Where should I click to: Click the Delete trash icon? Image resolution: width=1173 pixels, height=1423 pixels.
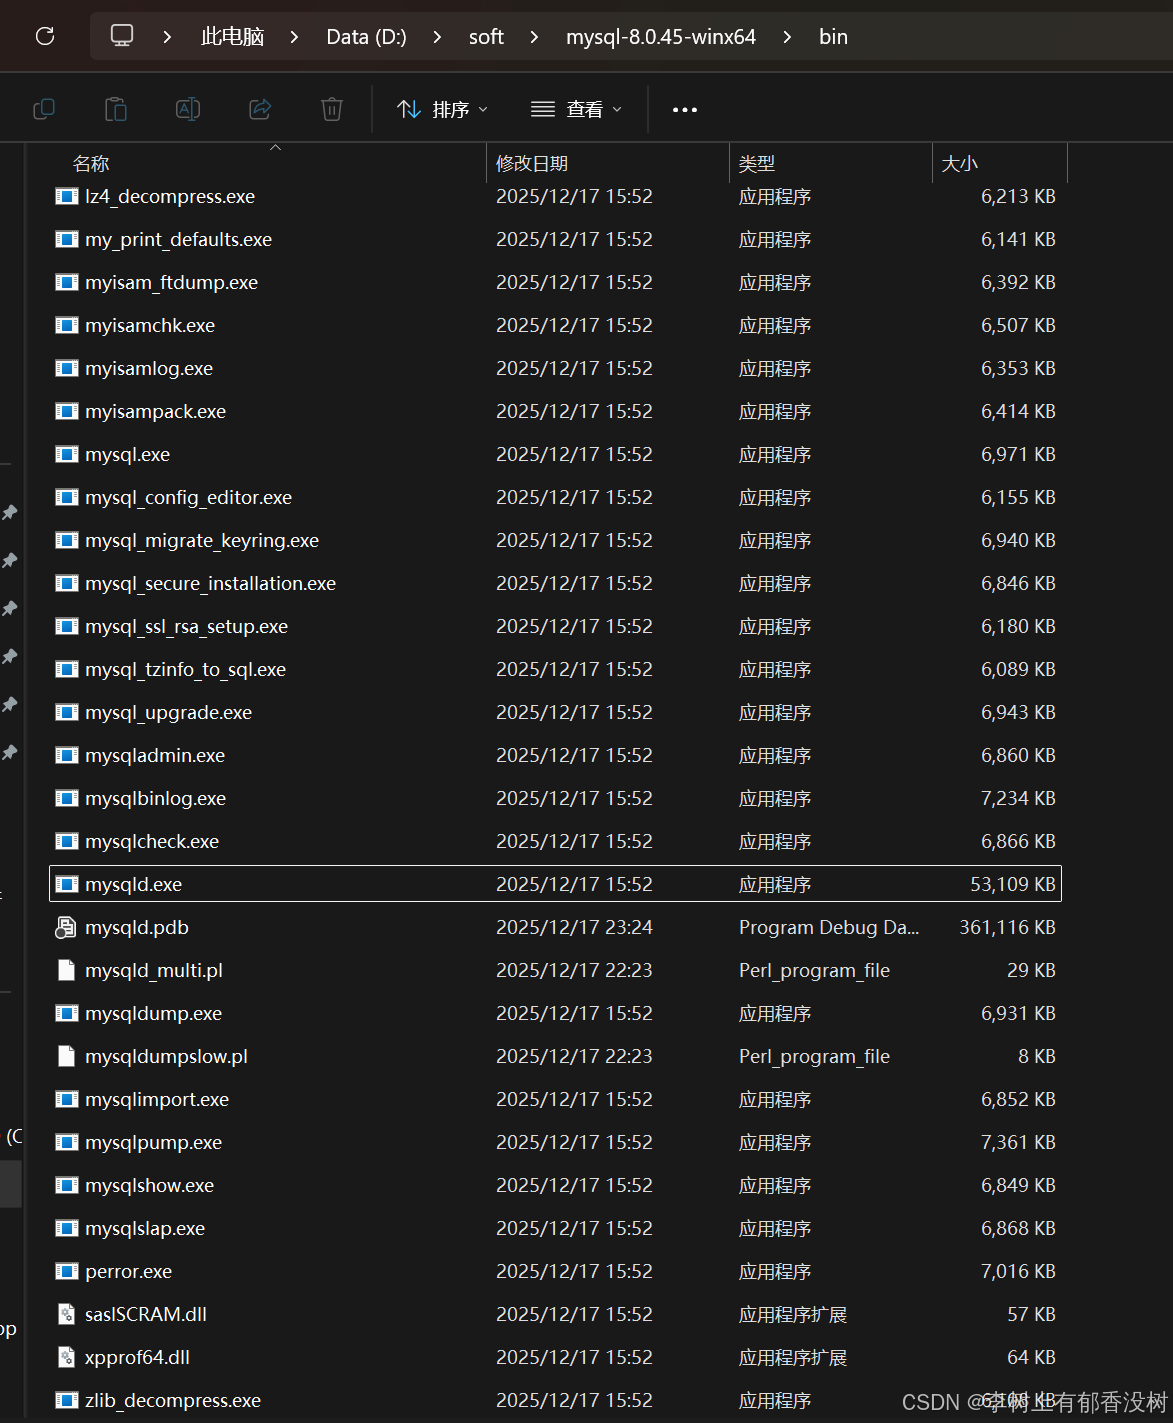tap(332, 109)
